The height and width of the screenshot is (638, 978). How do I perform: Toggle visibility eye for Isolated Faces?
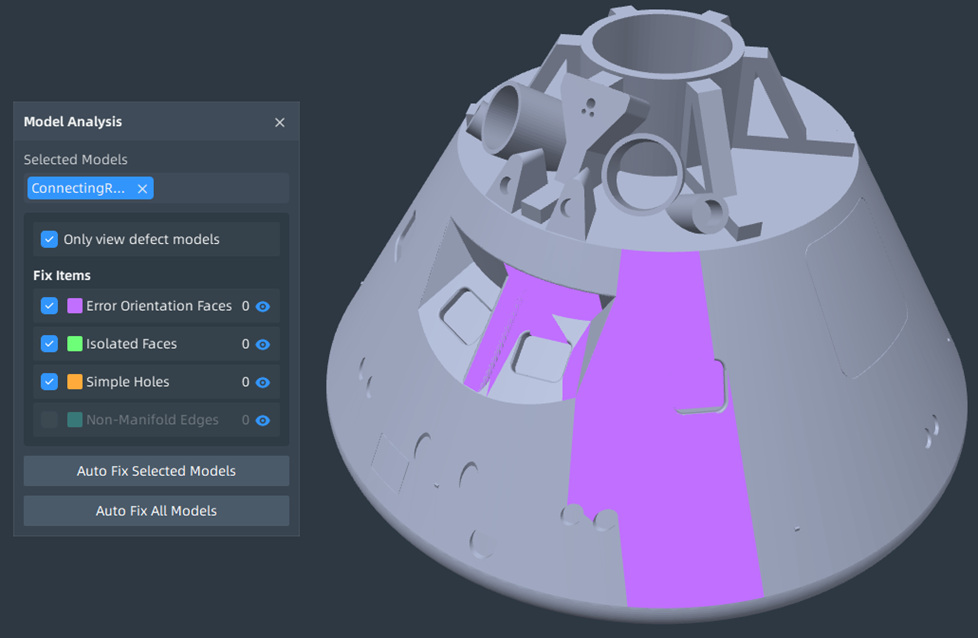pos(263,344)
